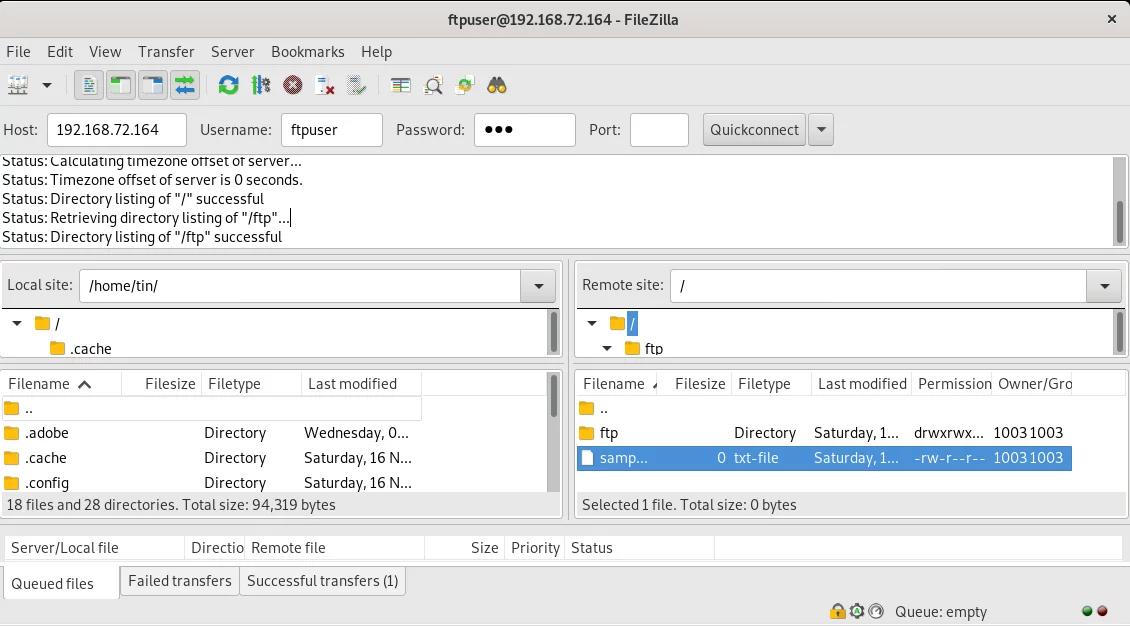Toggle transfer queue display
The width and height of the screenshot is (1130, 626).
click(x=185, y=86)
